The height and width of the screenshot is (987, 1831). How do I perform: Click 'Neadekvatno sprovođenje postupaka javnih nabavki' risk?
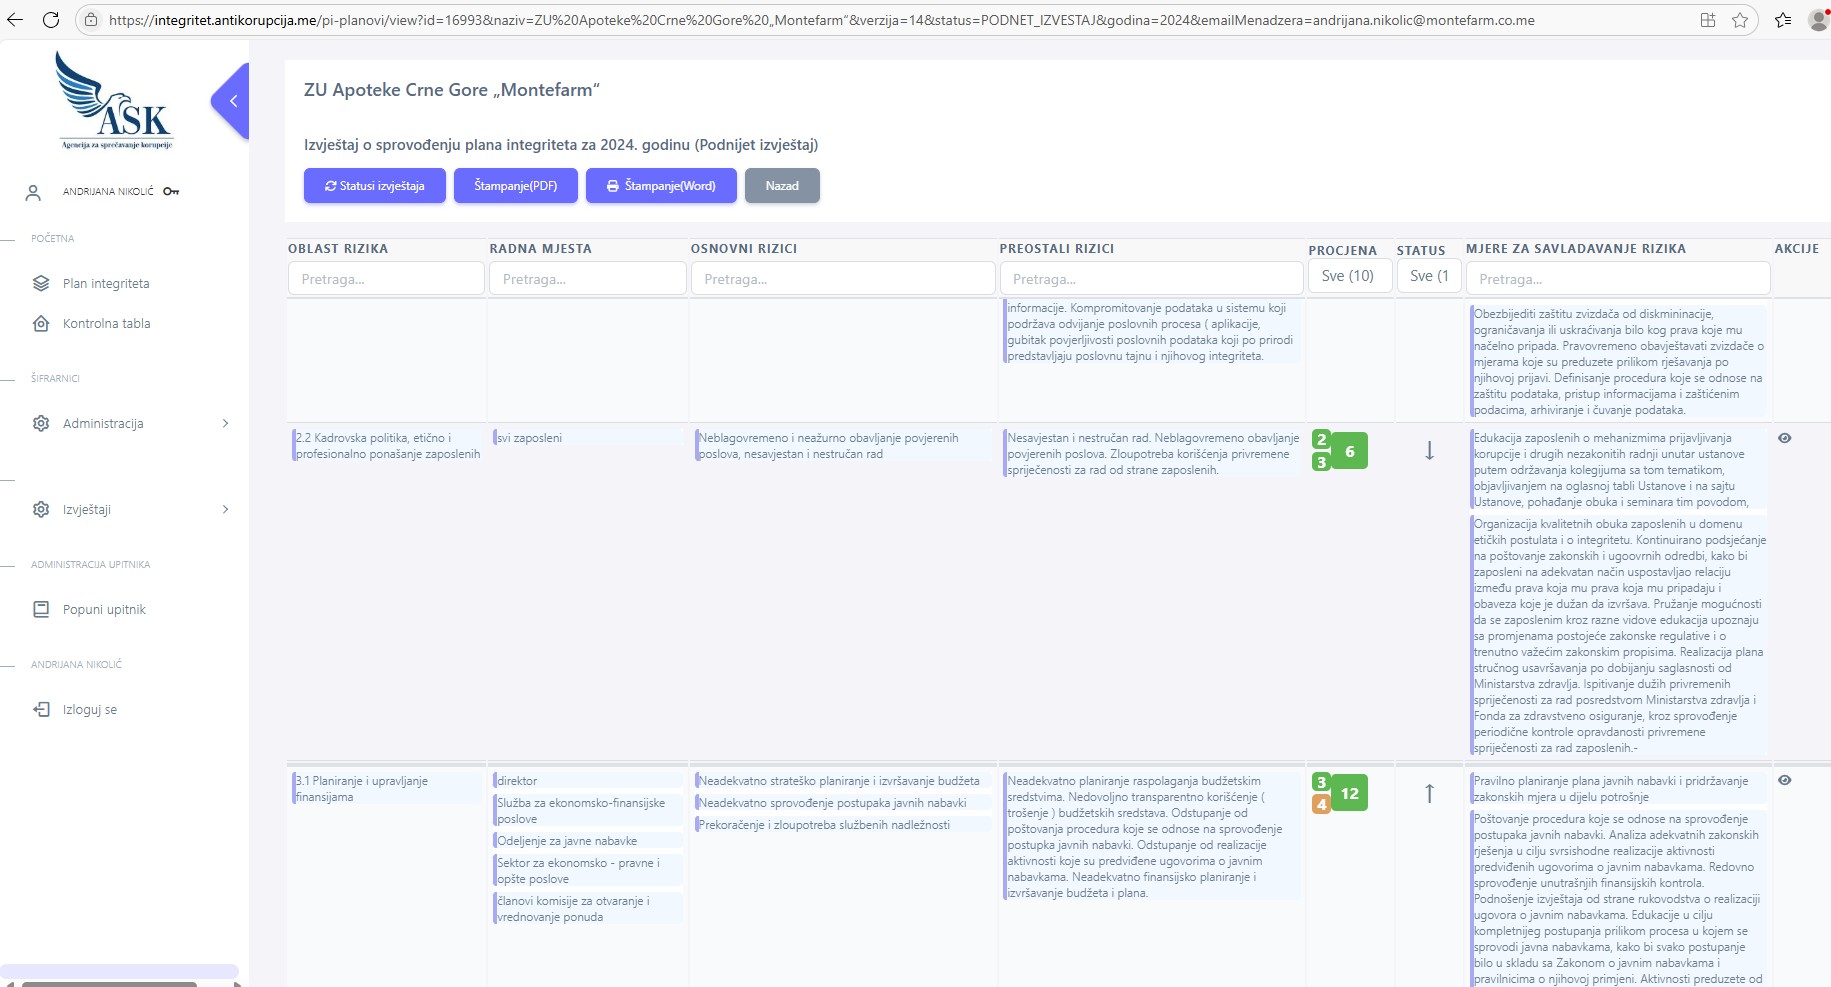(832, 803)
